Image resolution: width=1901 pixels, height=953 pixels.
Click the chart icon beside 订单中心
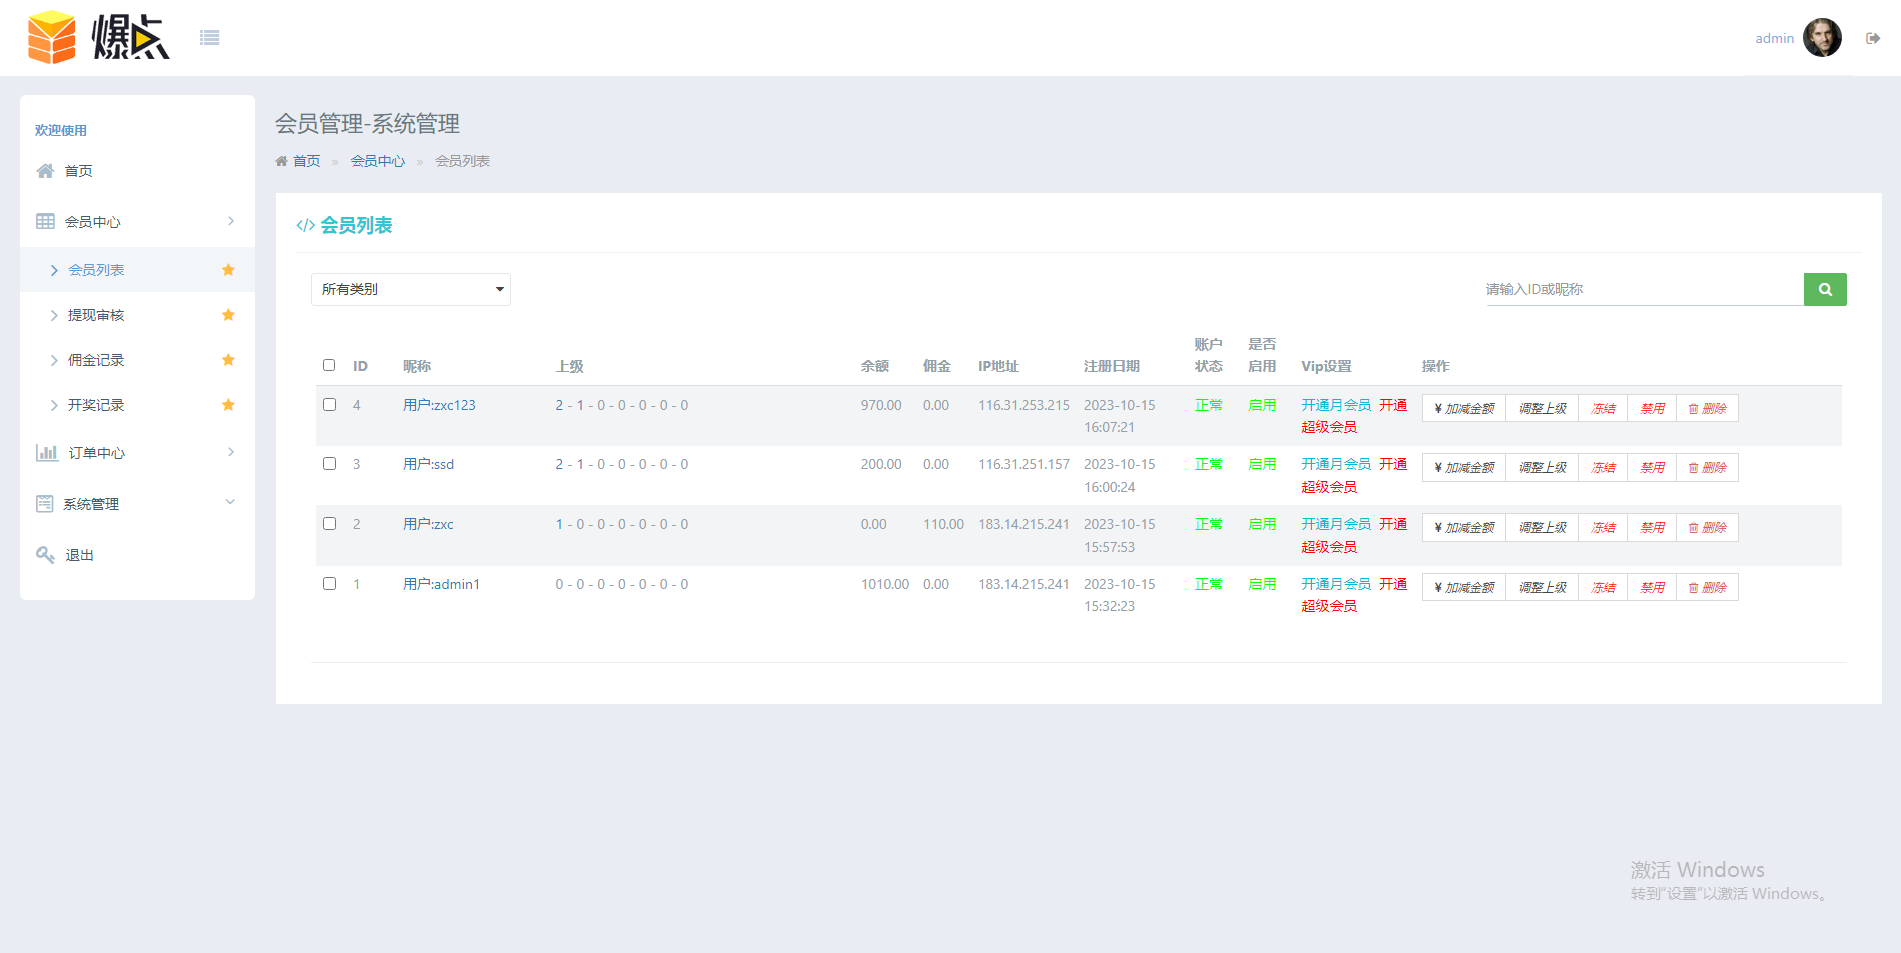[46, 452]
